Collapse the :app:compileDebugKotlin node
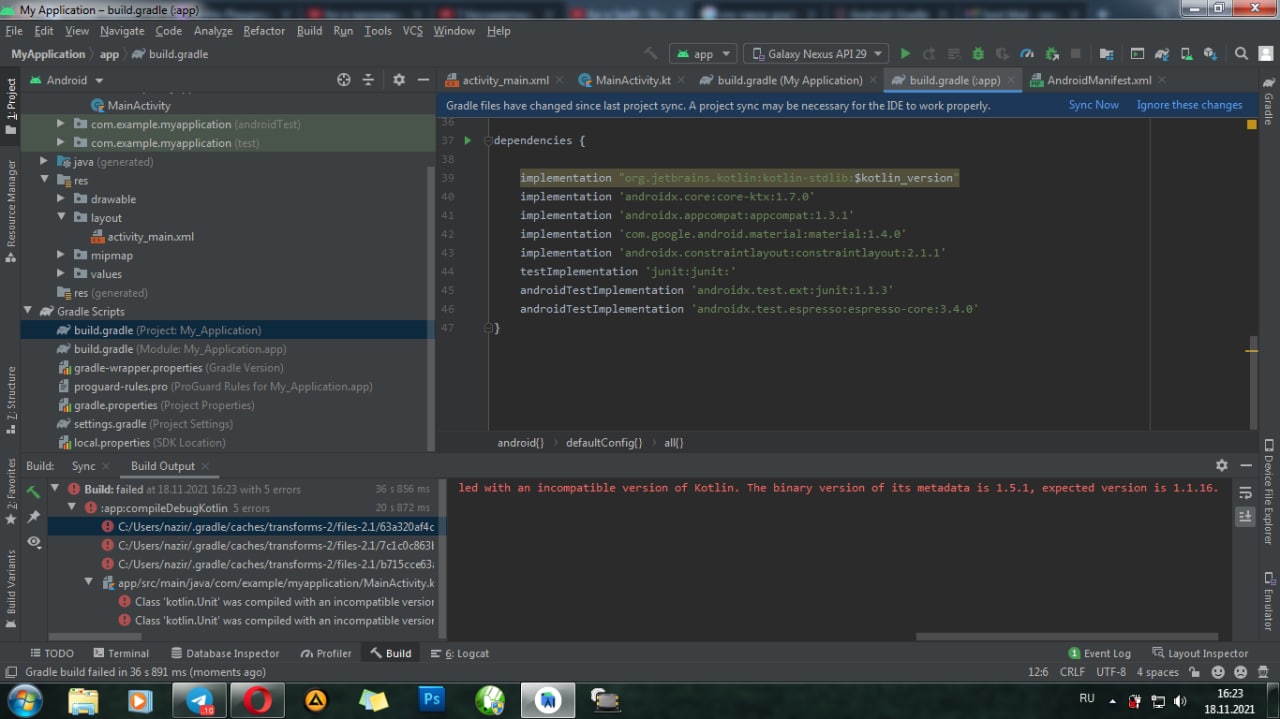This screenshot has width=1280, height=719. [x=72, y=508]
